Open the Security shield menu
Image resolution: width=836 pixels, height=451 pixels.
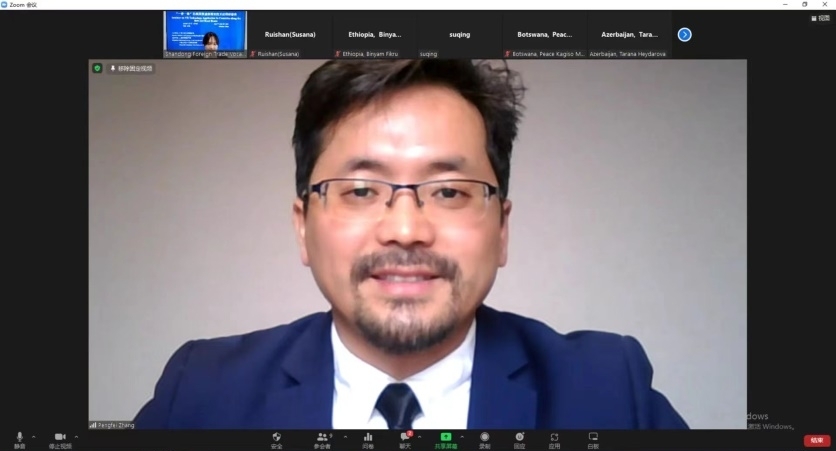[276, 438]
